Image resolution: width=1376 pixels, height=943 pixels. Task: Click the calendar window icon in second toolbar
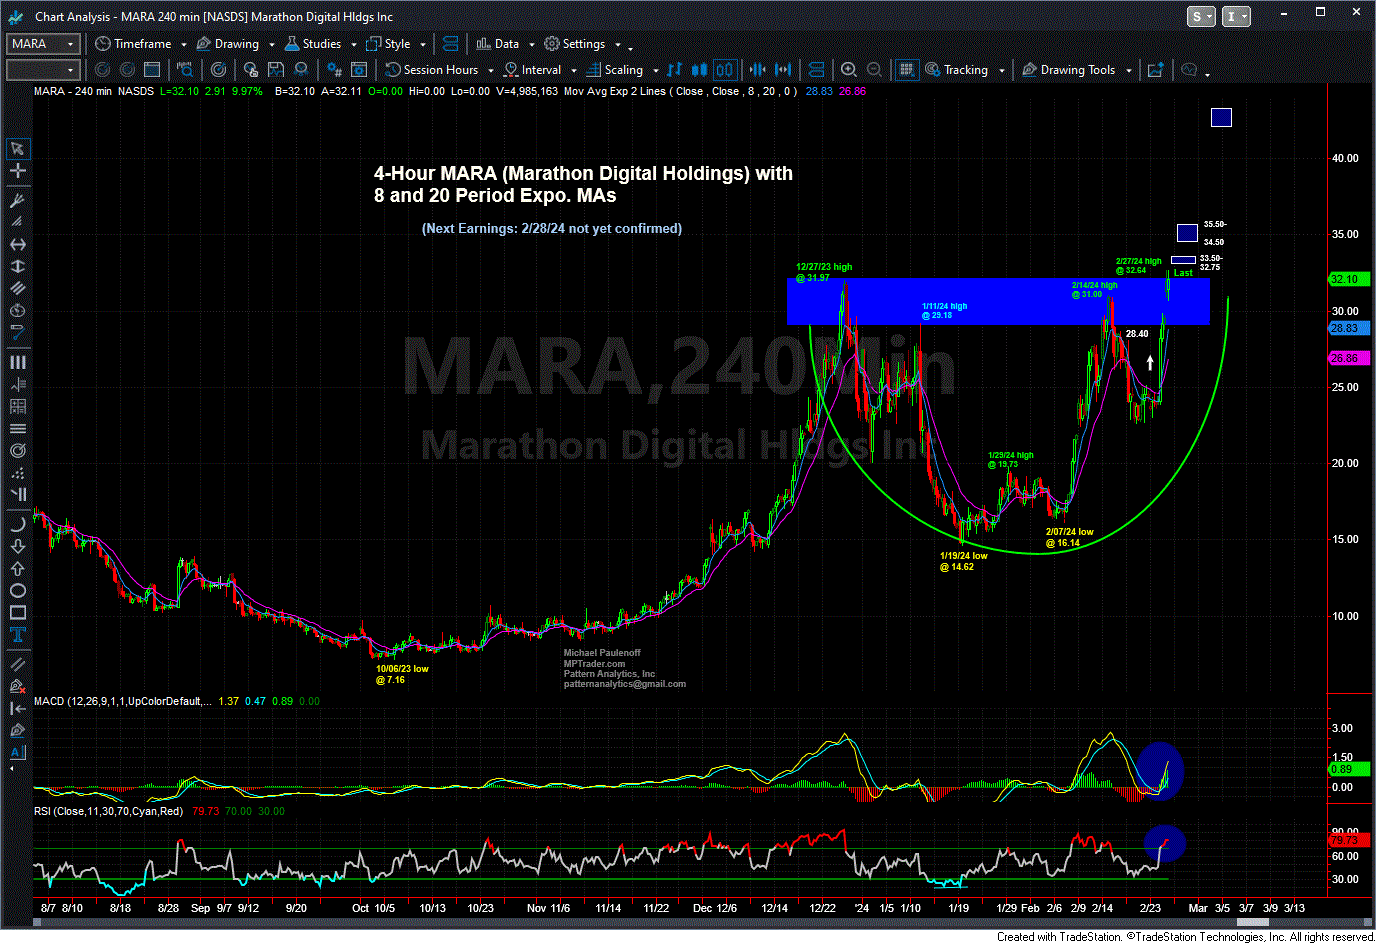152,70
